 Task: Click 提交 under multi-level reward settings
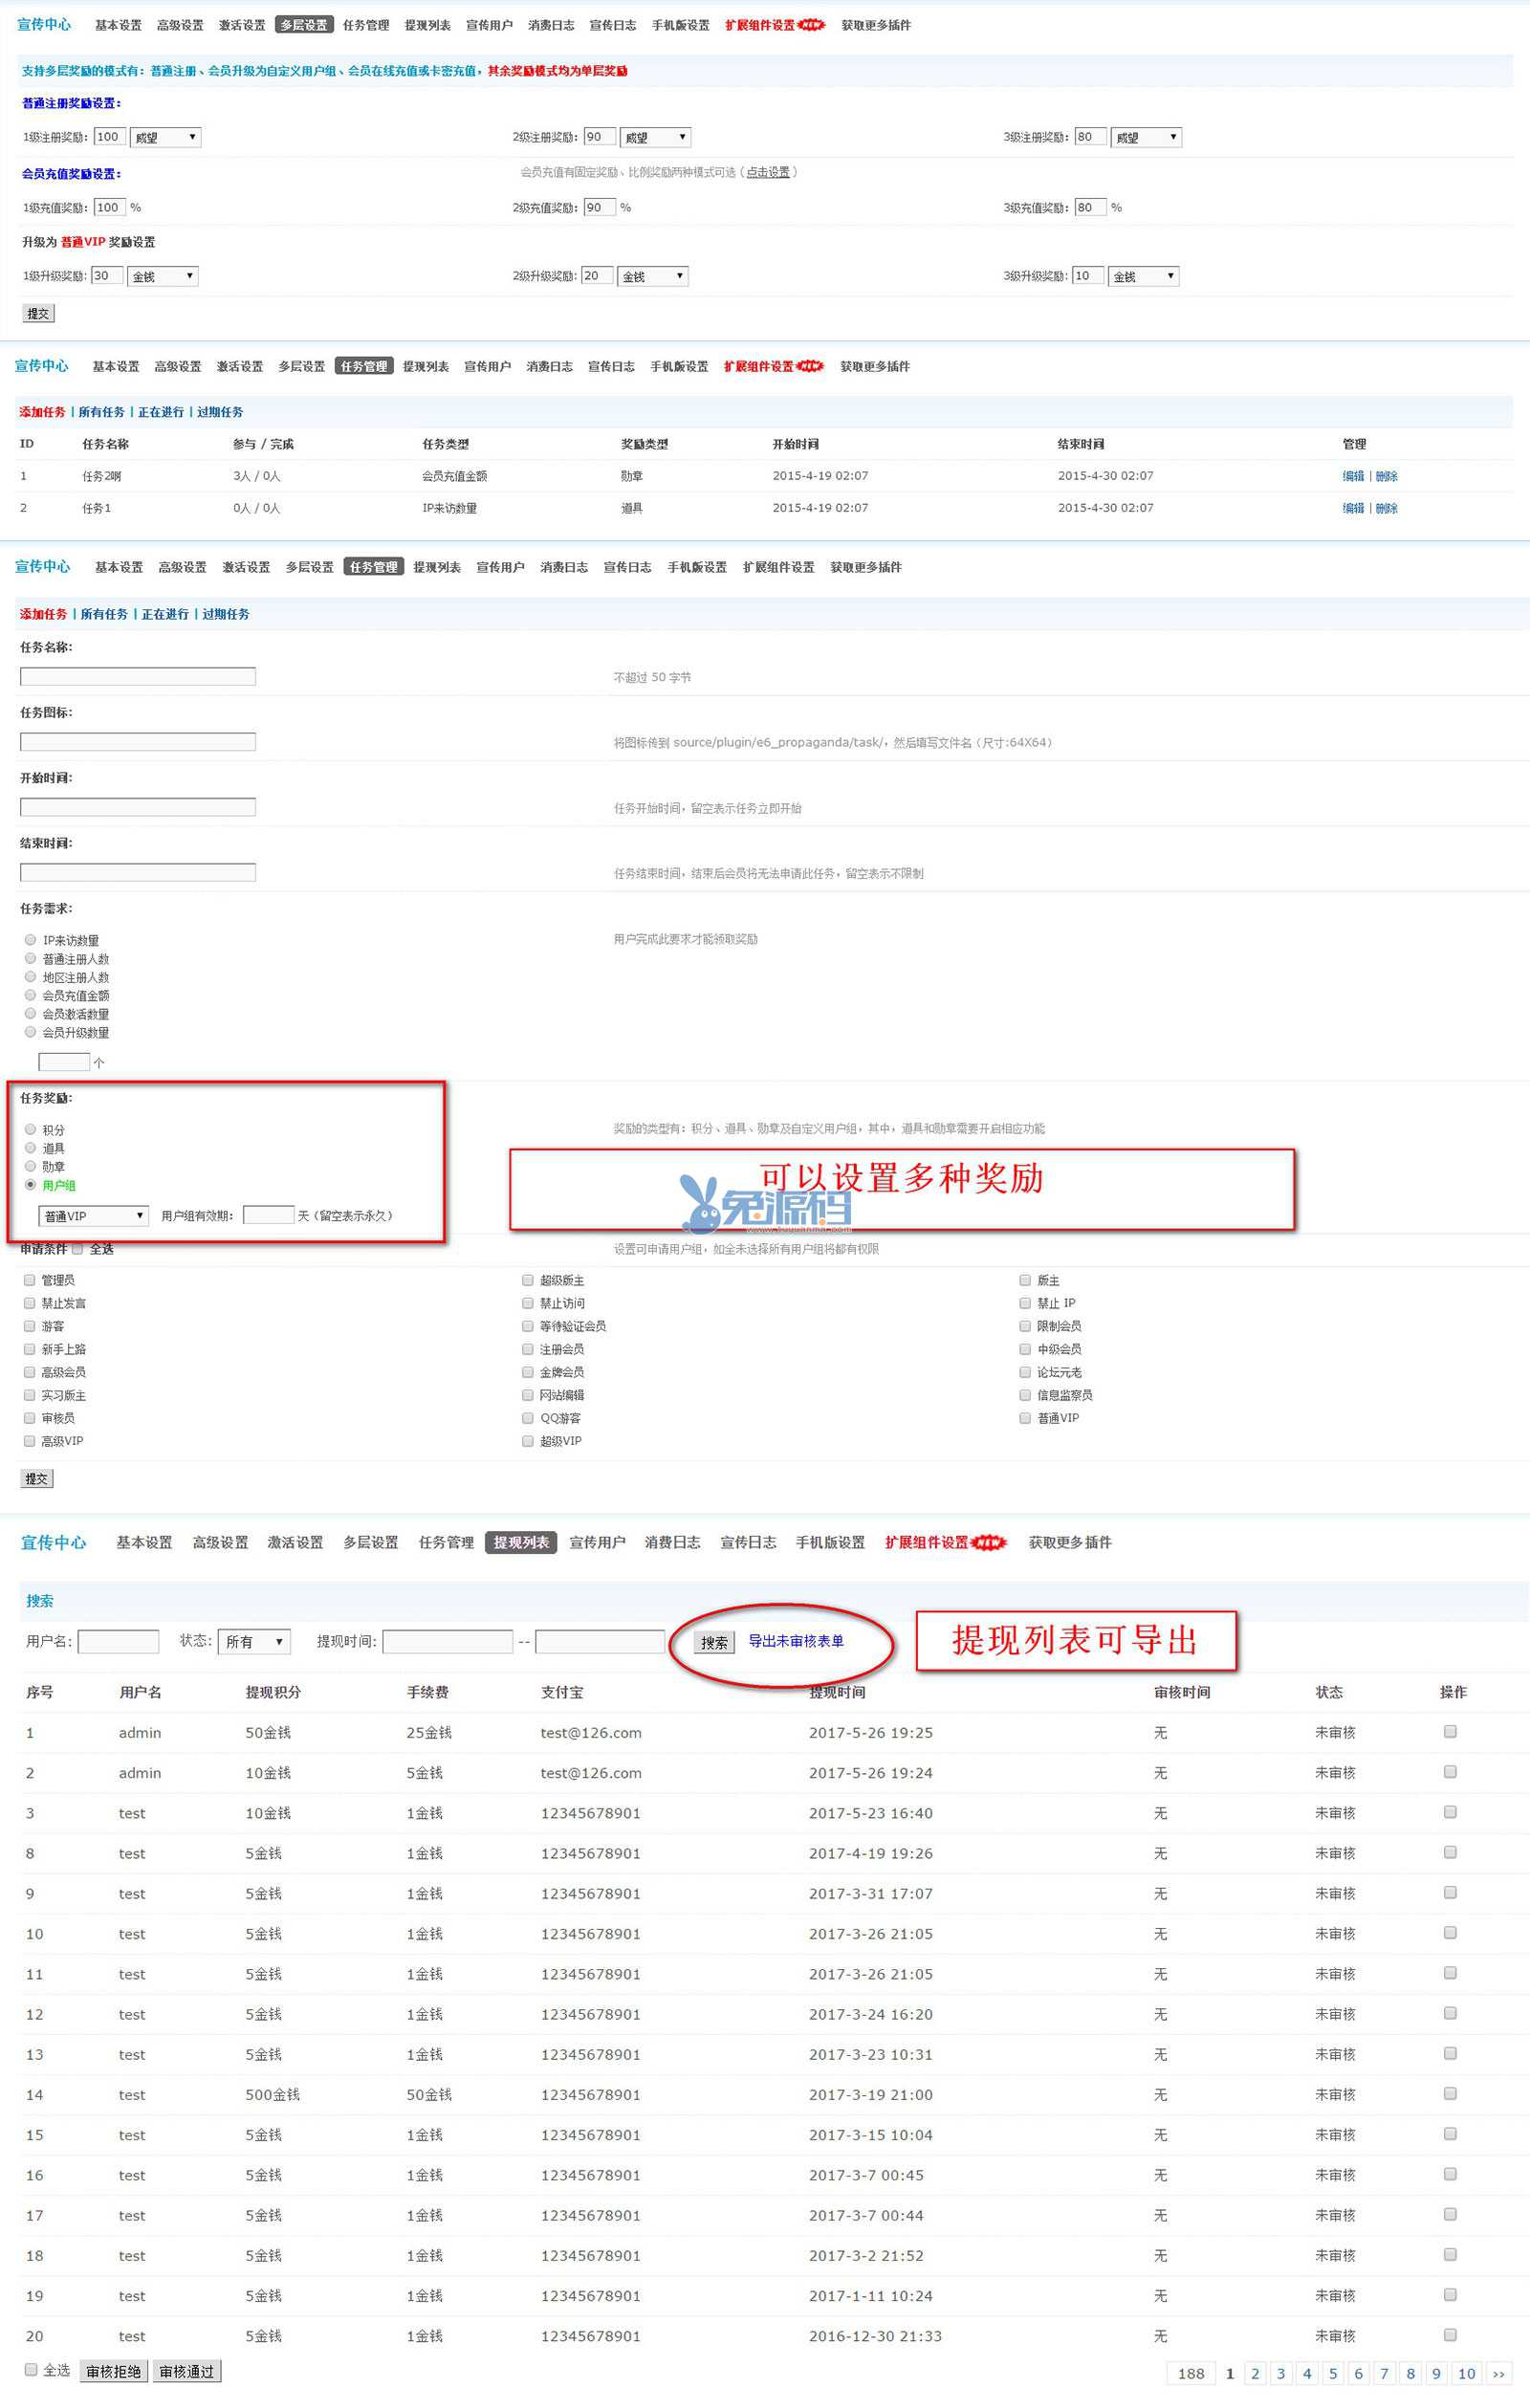coord(38,314)
